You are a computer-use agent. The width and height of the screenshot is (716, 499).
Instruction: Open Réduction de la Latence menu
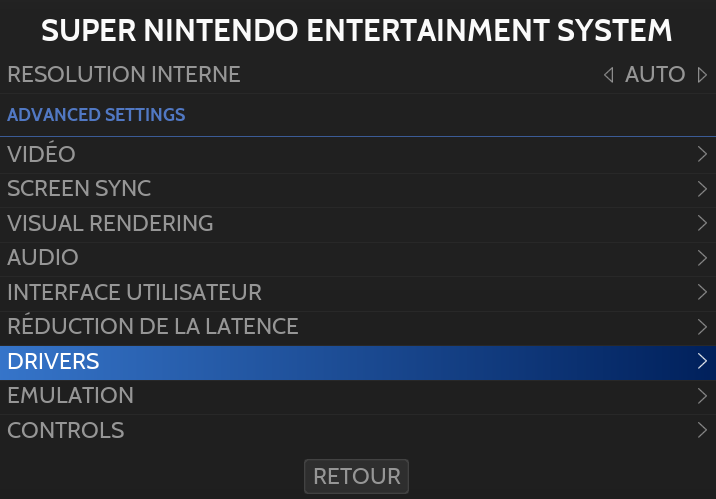point(153,326)
